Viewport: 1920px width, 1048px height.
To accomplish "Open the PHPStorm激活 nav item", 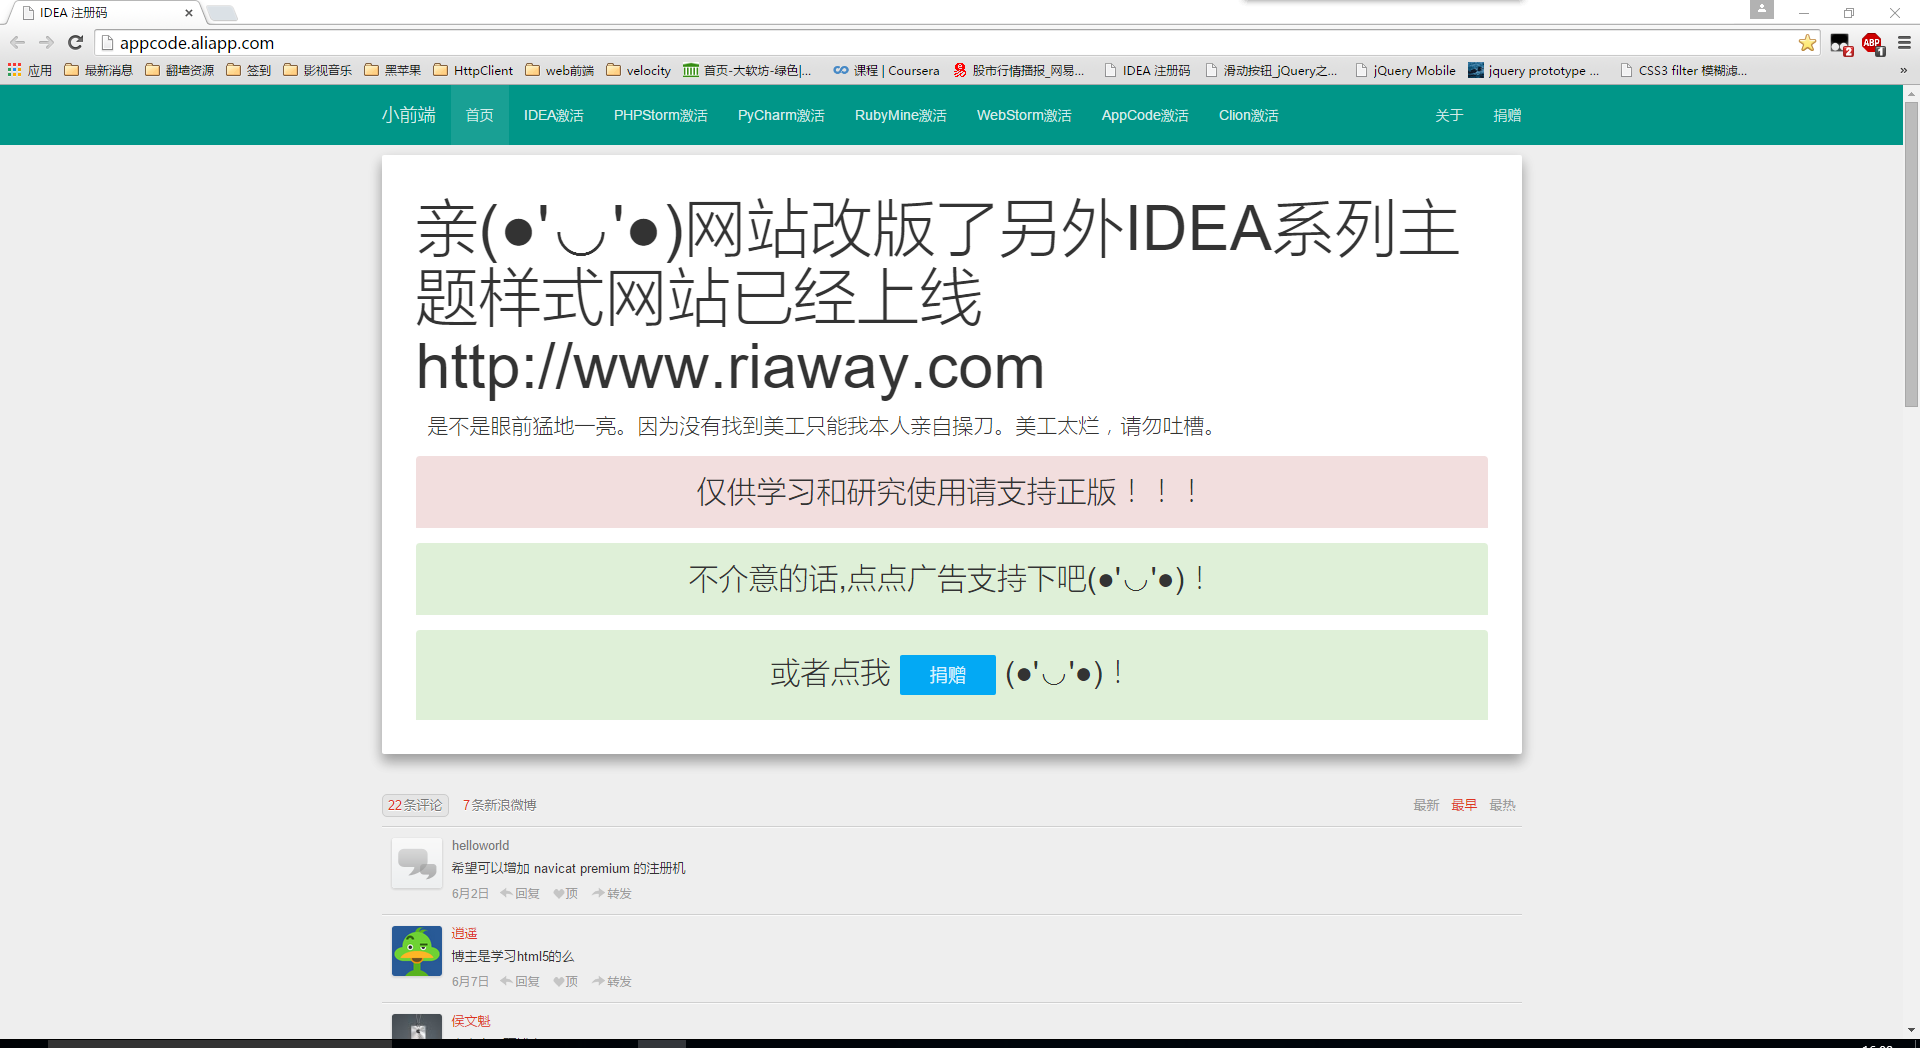I will pos(660,115).
